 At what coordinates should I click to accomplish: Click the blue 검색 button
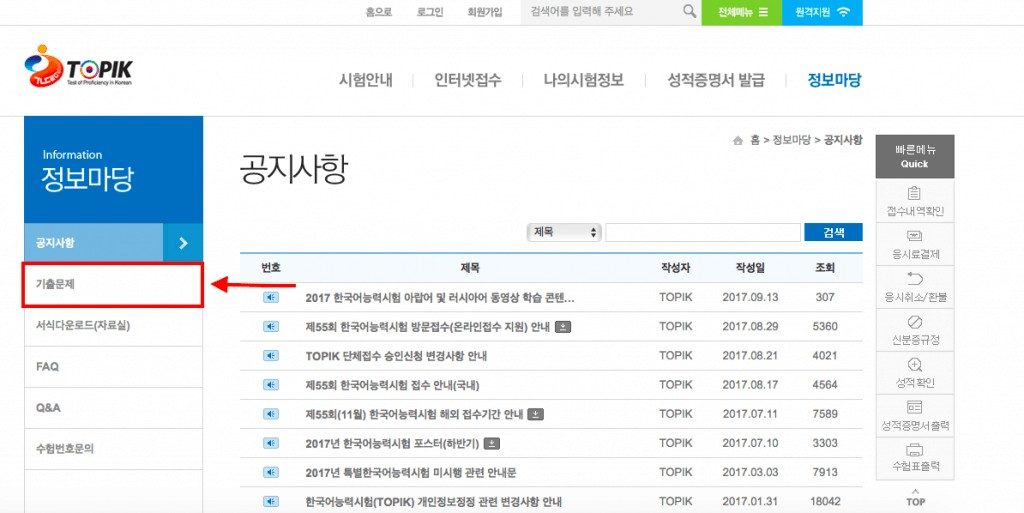[832, 232]
